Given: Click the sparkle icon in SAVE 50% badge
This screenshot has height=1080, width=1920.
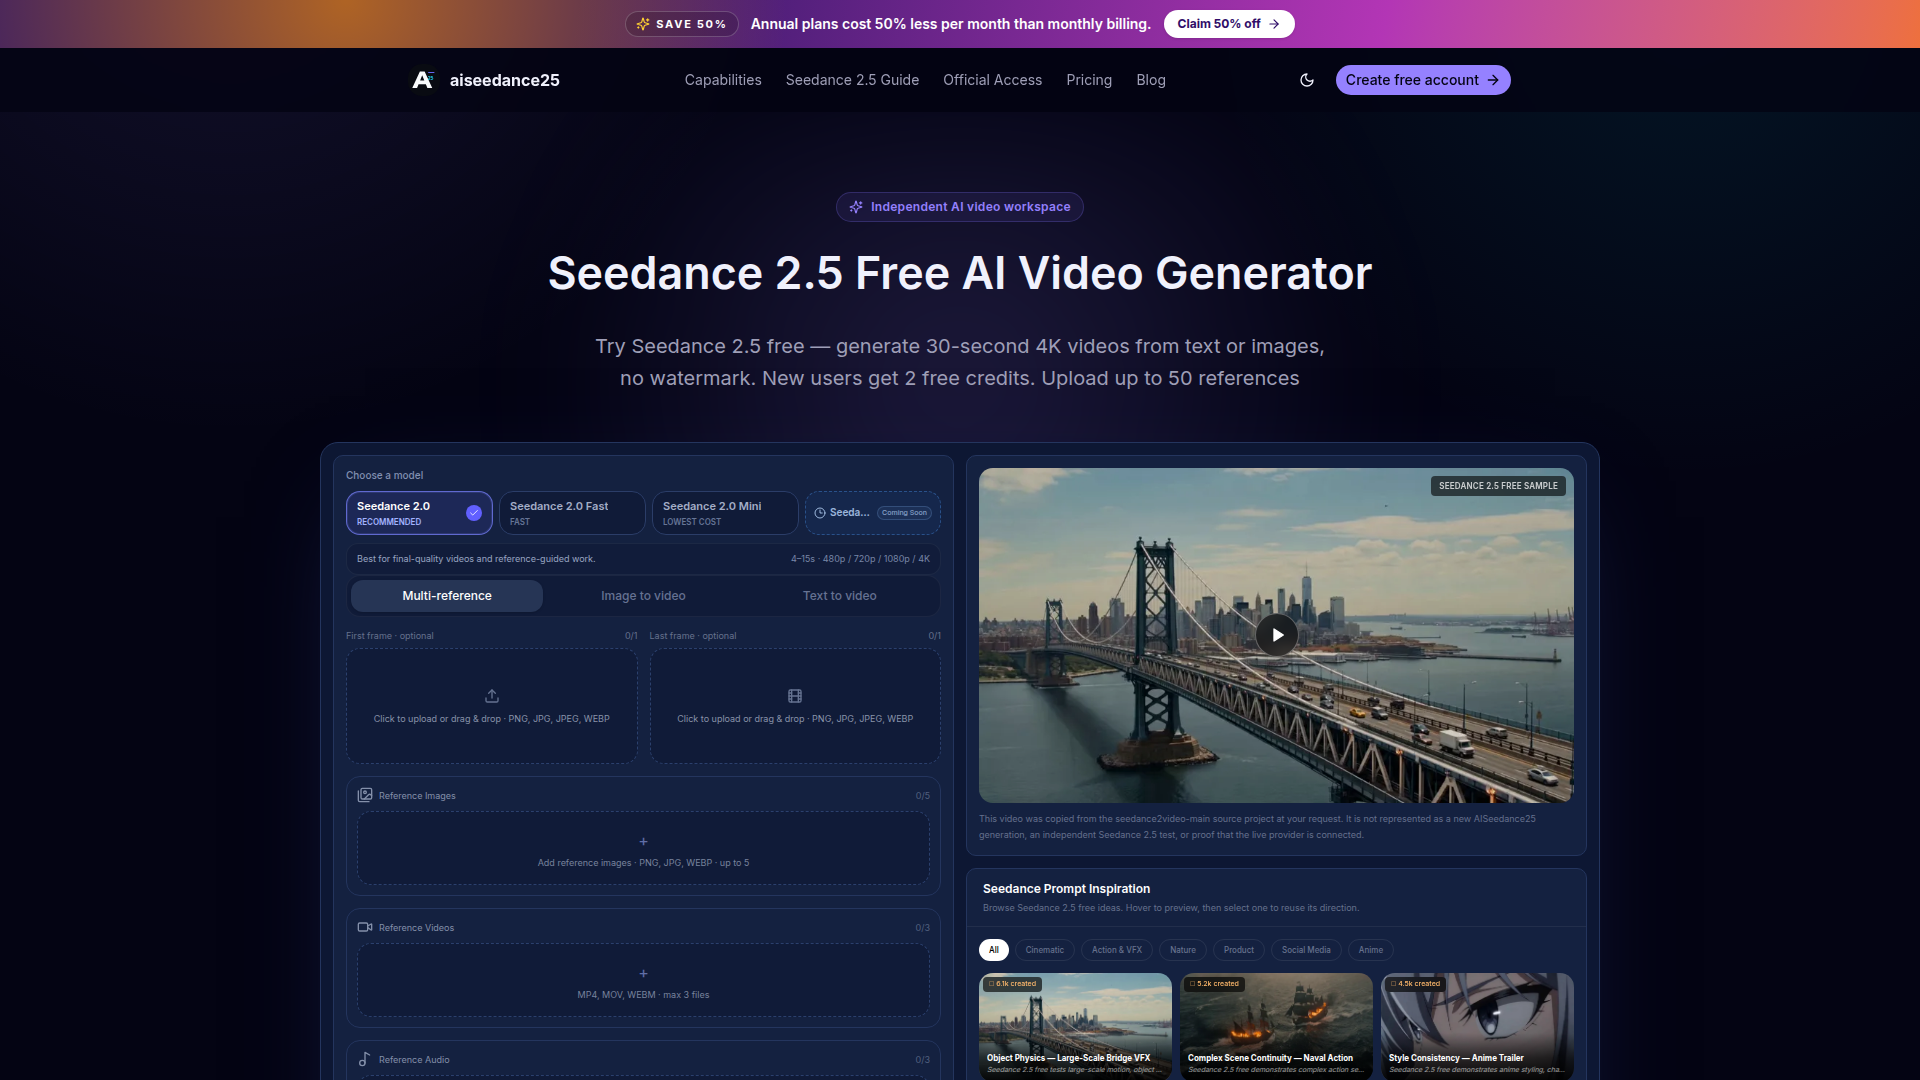Looking at the screenshot, I should pos(643,24).
